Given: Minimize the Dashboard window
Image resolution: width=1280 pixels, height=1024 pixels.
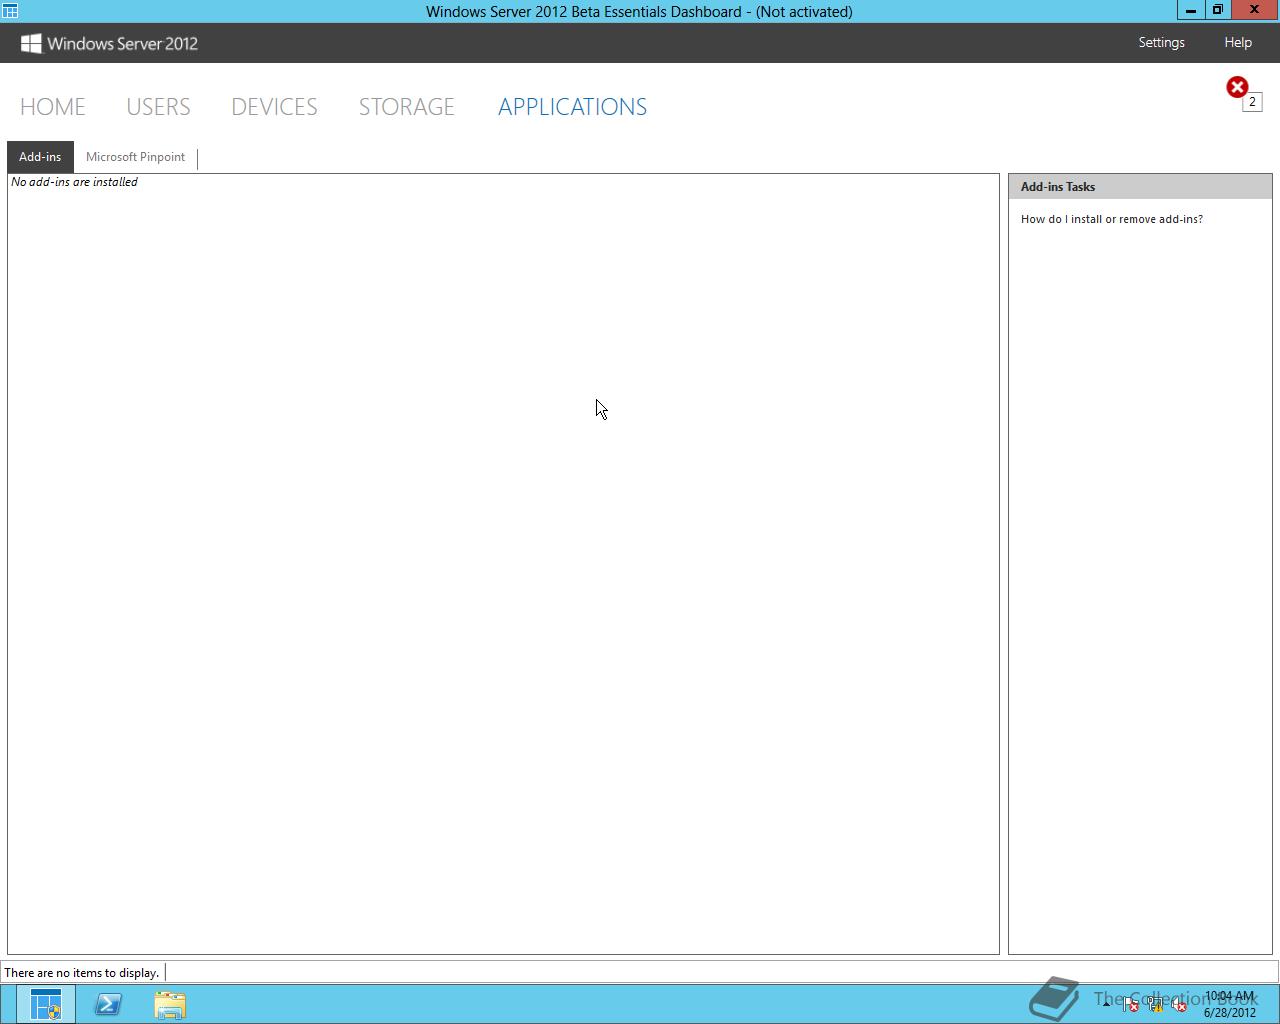Looking at the screenshot, I should coord(1190,10).
